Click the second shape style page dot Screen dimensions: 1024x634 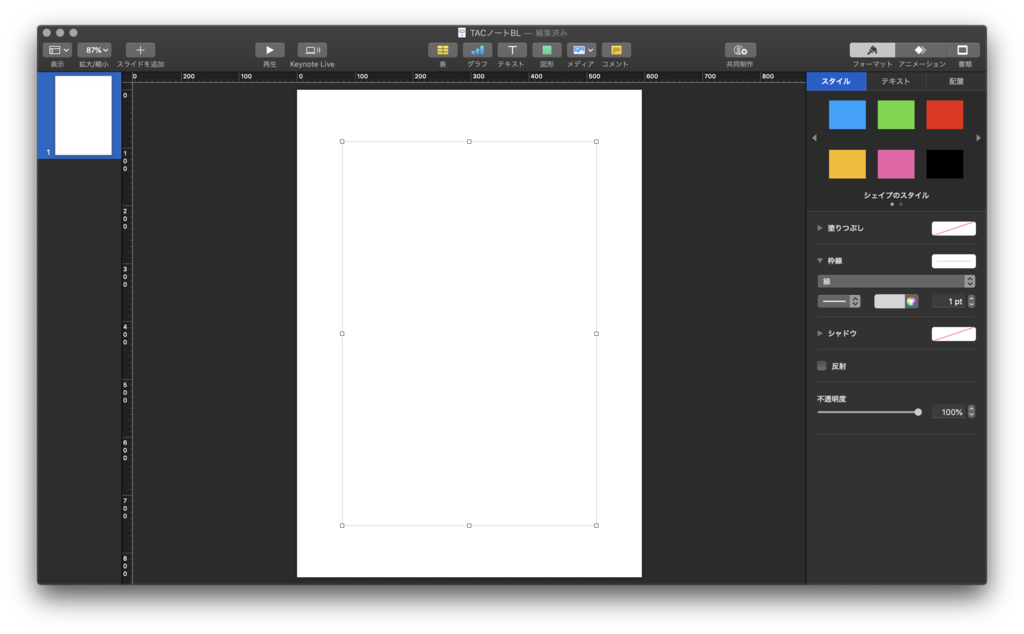tap(901, 204)
